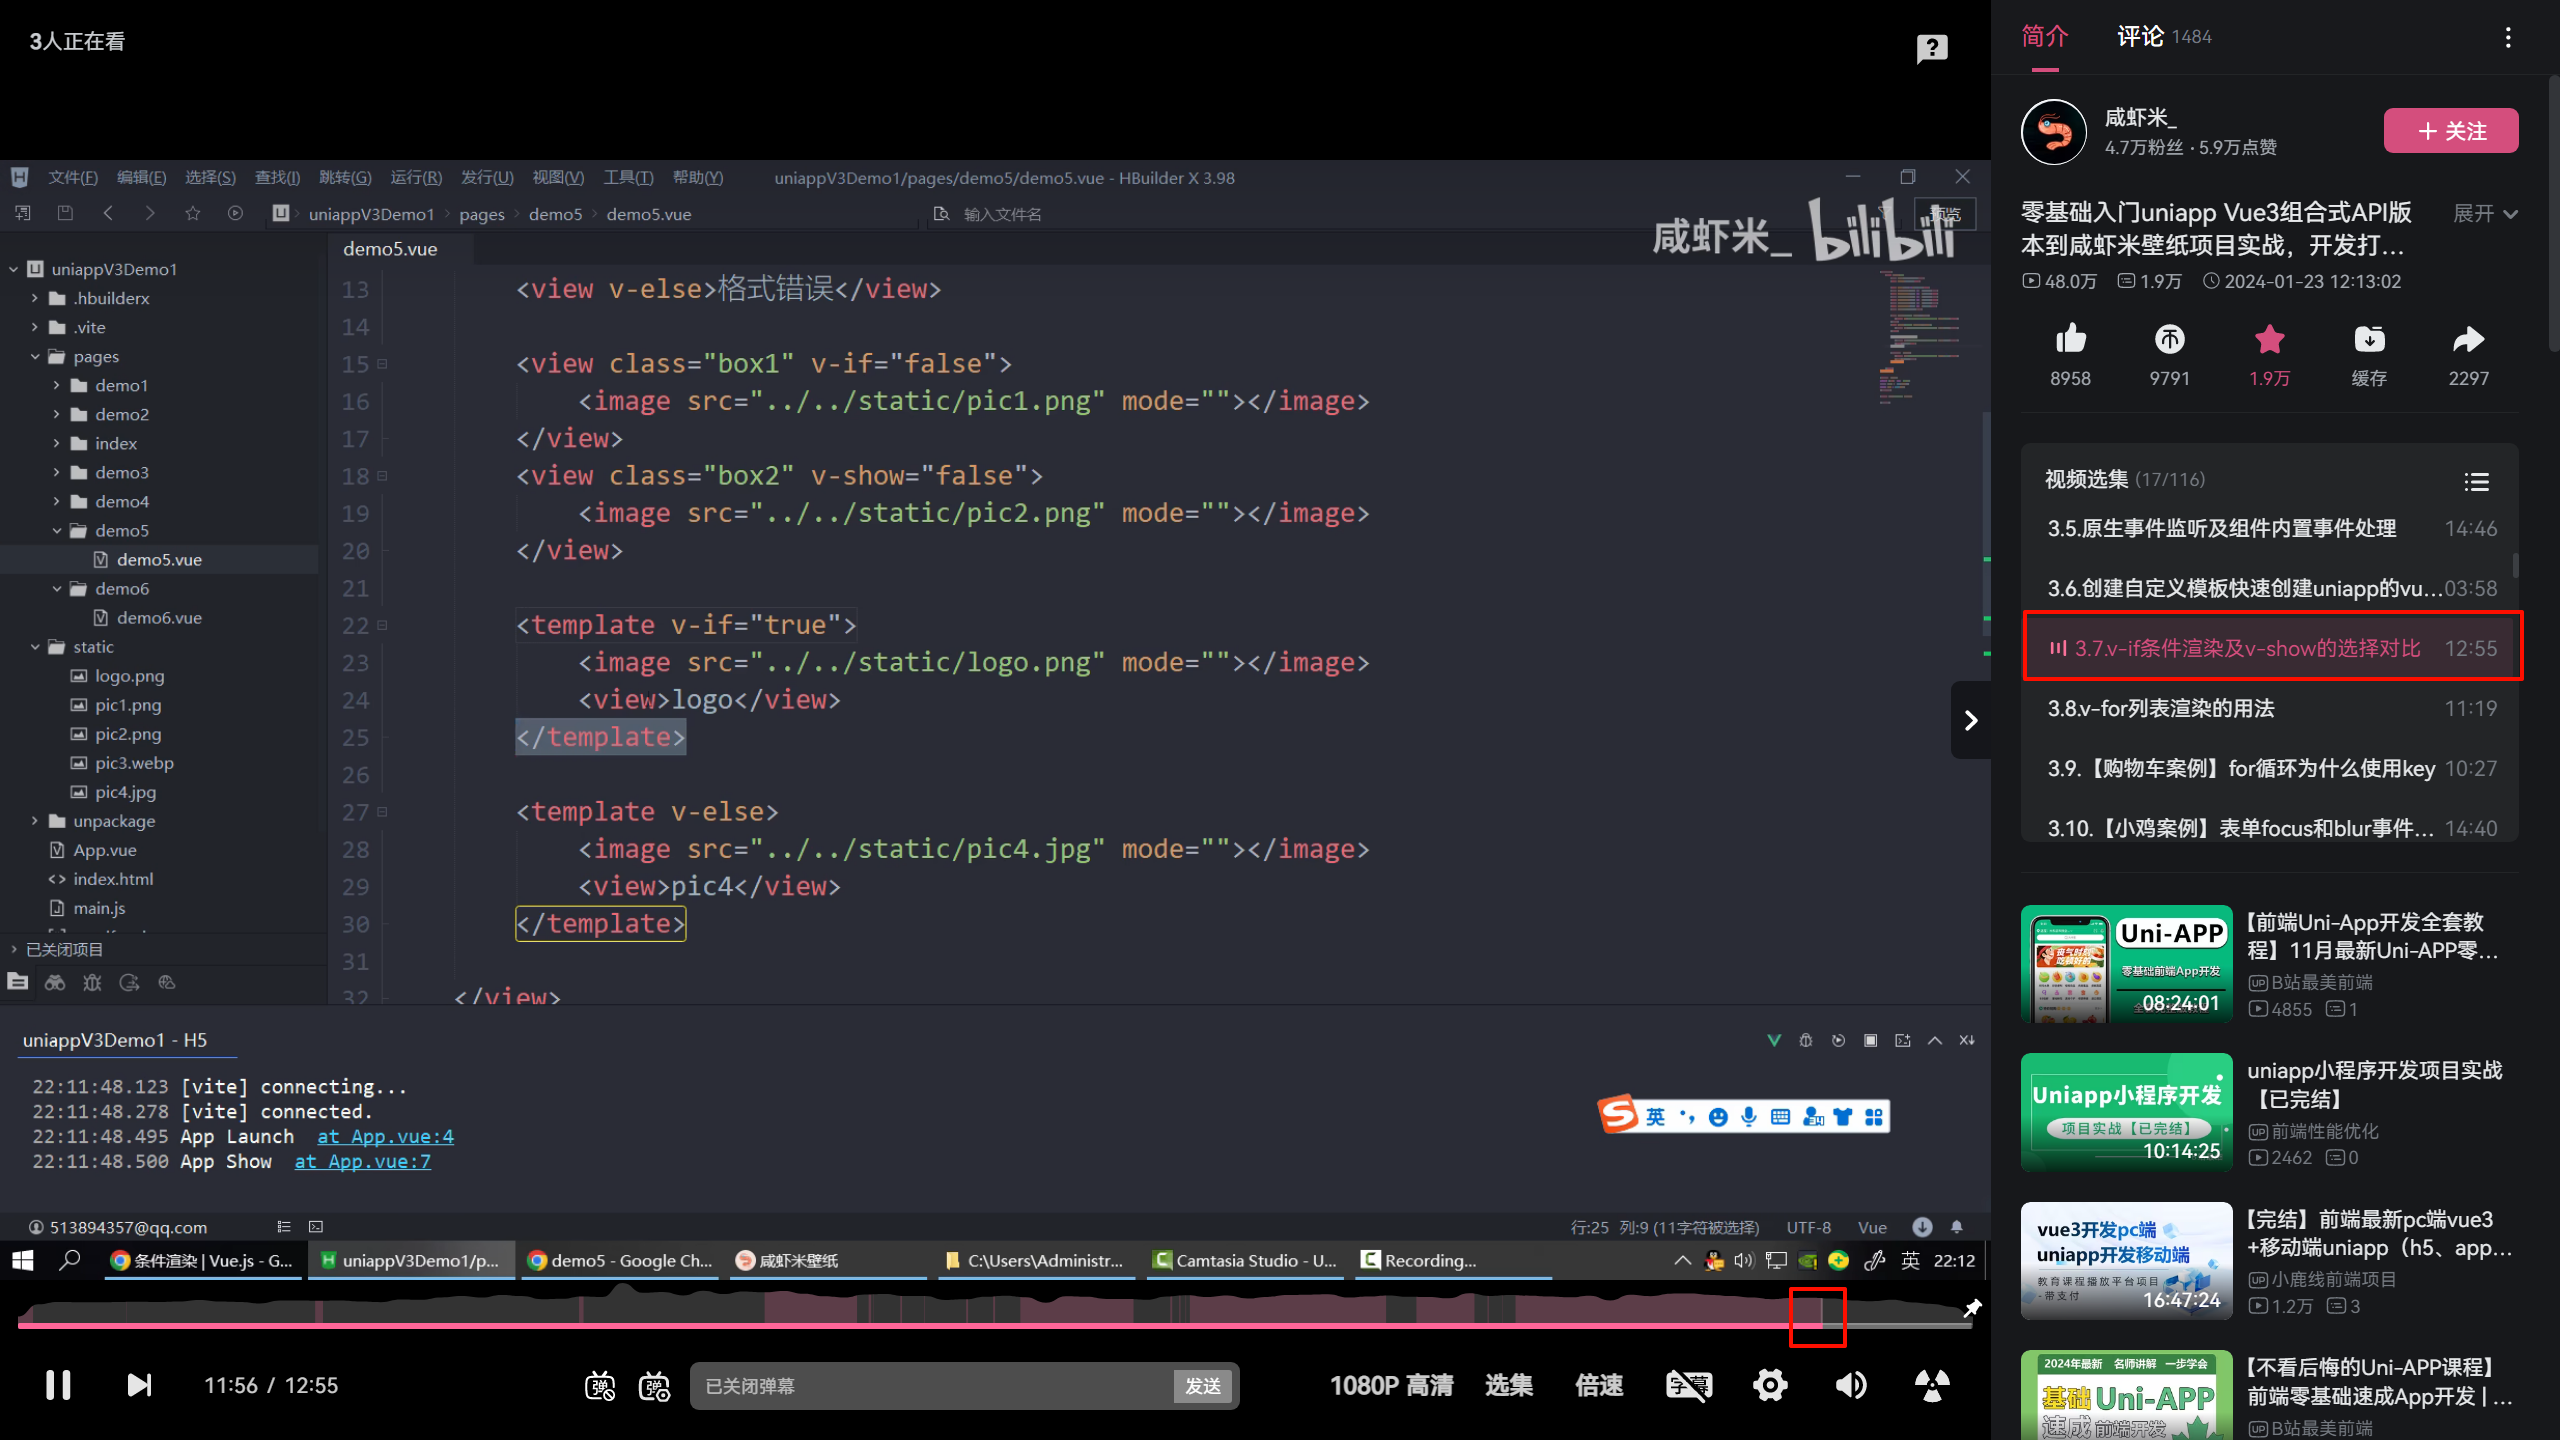Click the console stop square icon
This screenshot has height=1440, width=2560.
click(x=1870, y=1041)
